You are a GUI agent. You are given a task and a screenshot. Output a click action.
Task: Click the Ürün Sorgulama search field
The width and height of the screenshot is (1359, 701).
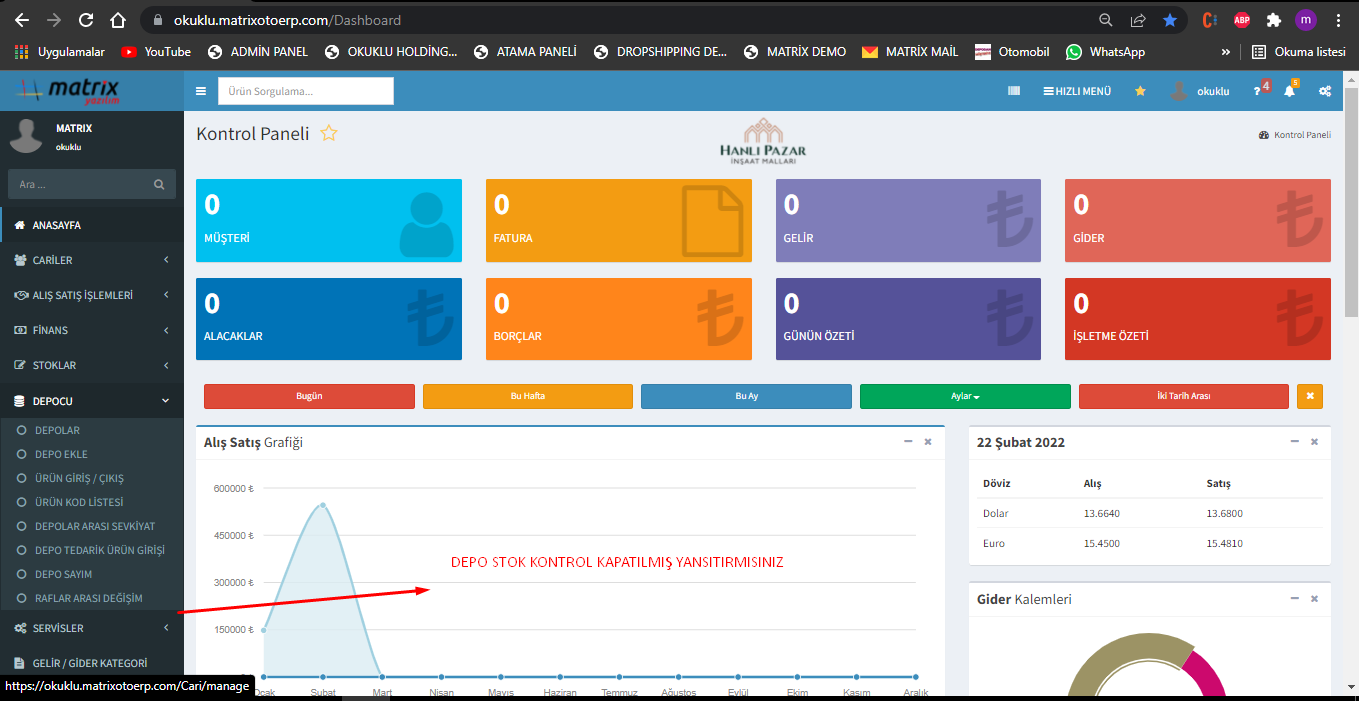[305, 91]
